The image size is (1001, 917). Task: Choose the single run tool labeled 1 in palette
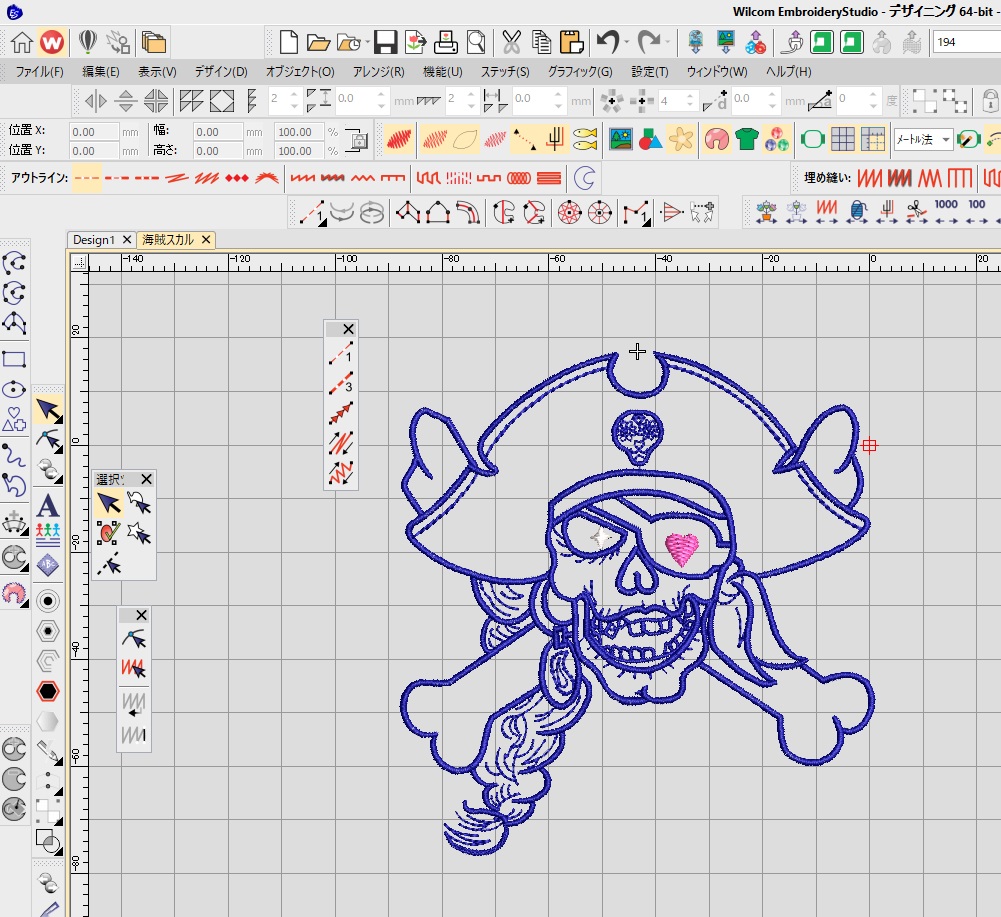tap(341, 352)
